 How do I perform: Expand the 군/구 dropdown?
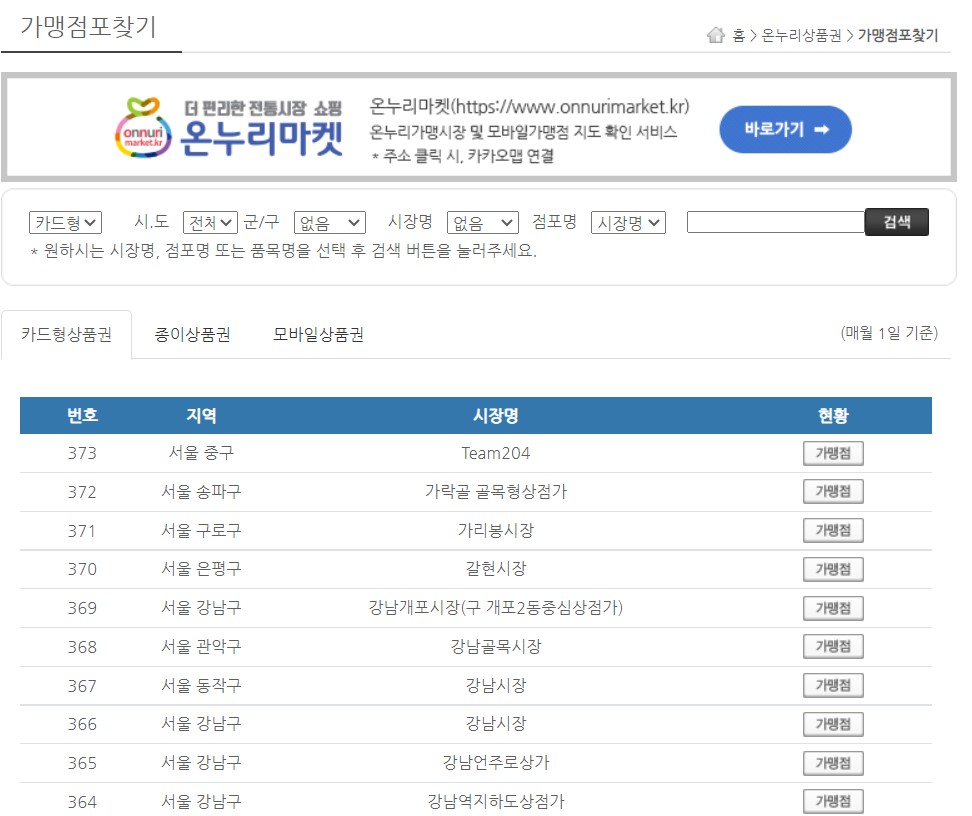click(x=329, y=222)
